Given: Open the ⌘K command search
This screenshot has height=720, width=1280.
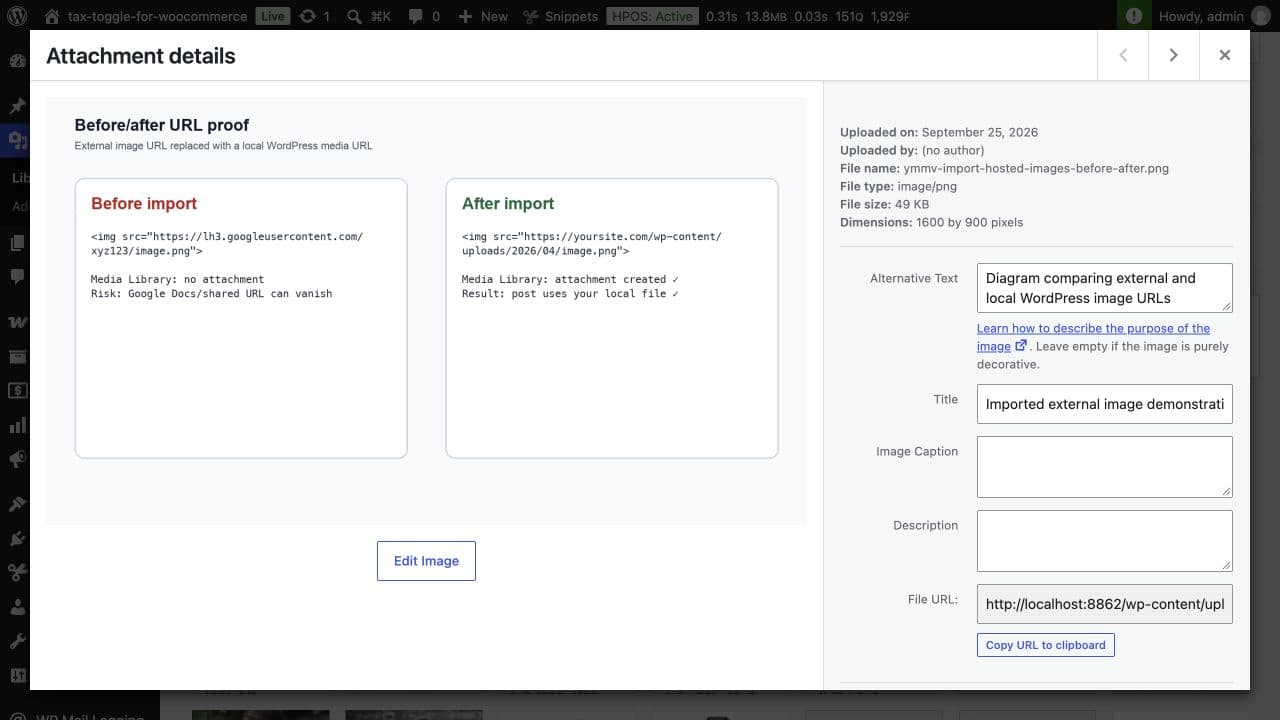Looking at the screenshot, I should coord(369,16).
